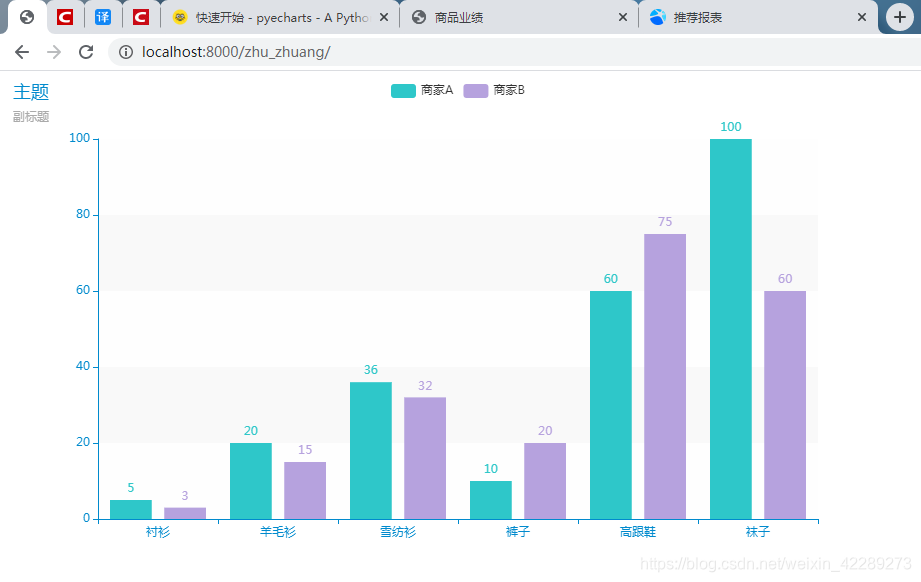This screenshot has width=921, height=582.
Task: Click the 副标题 subtitle text
Action: click(x=30, y=116)
